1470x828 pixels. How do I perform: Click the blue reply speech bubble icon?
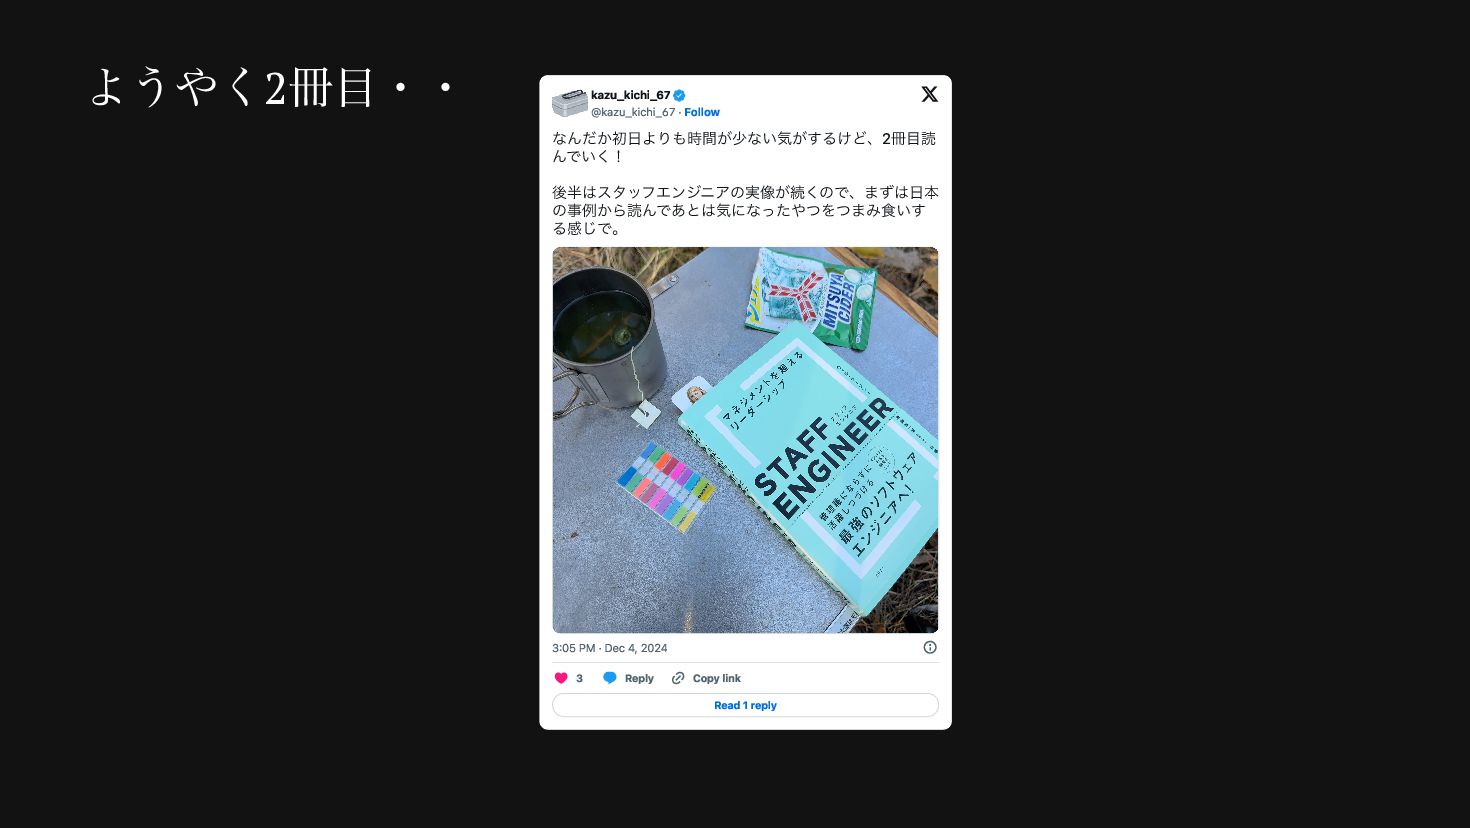pyautogui.click(x=610, y=678)
